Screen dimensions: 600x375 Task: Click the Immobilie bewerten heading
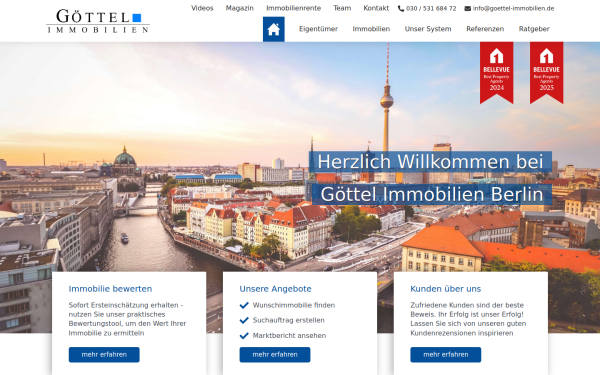pos(110,289)
